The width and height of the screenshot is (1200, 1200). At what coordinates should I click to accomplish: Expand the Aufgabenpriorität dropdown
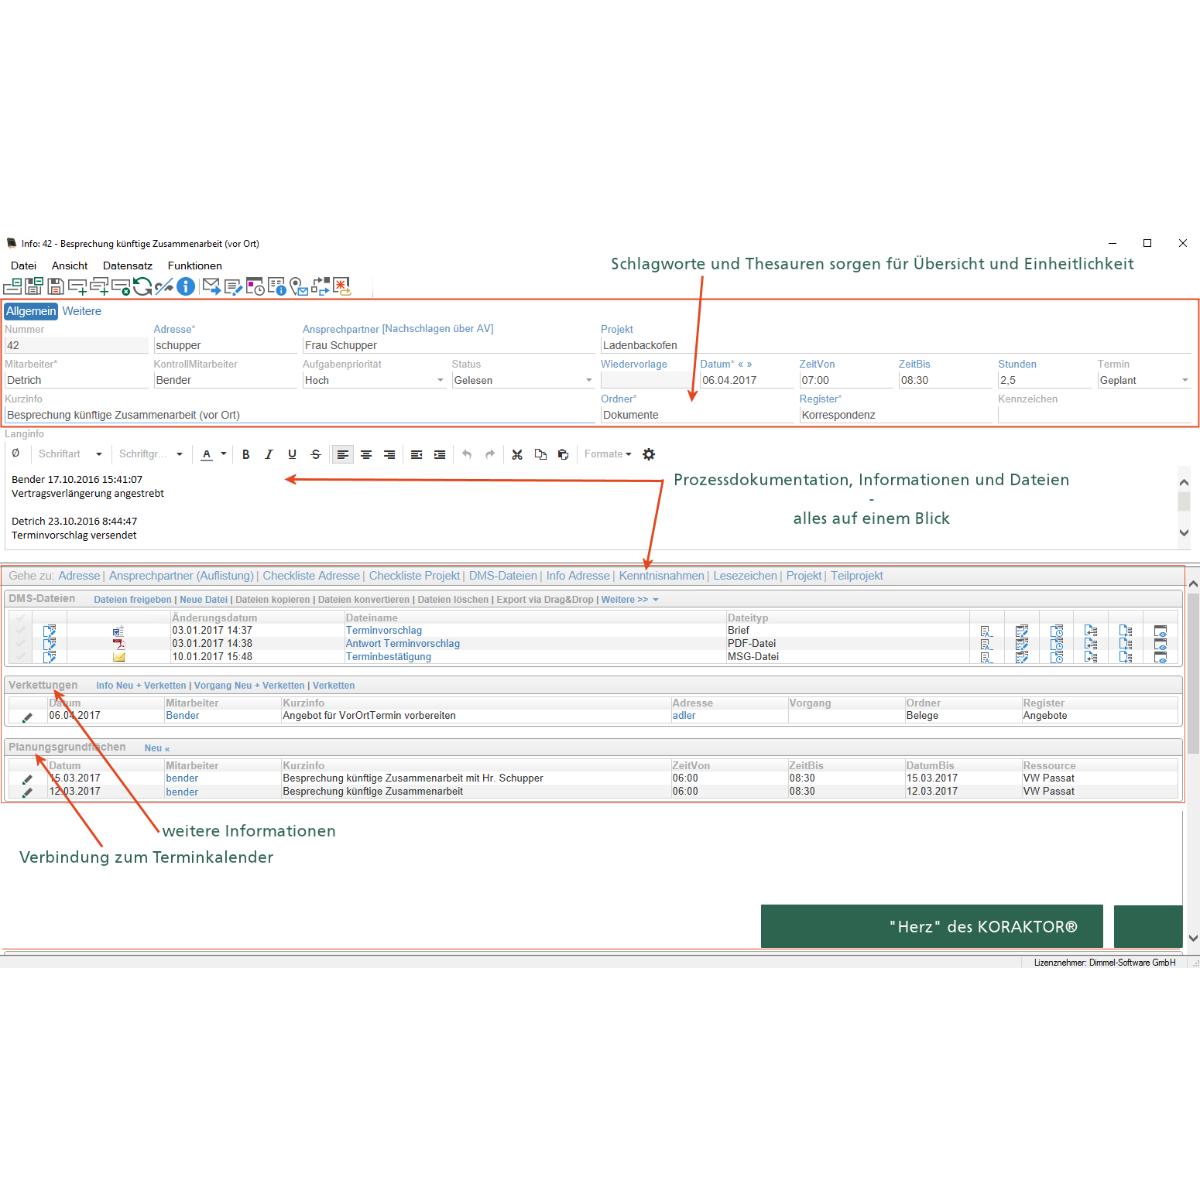(441, 381)
